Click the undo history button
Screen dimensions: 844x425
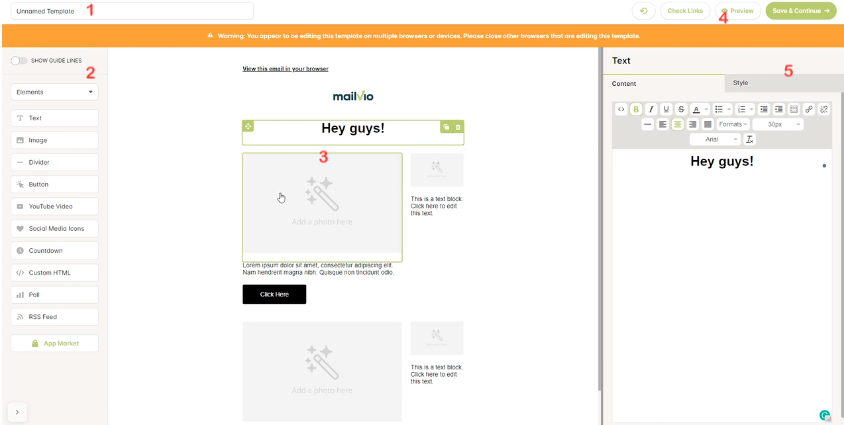pyautogui.click(x=643, y=11)
